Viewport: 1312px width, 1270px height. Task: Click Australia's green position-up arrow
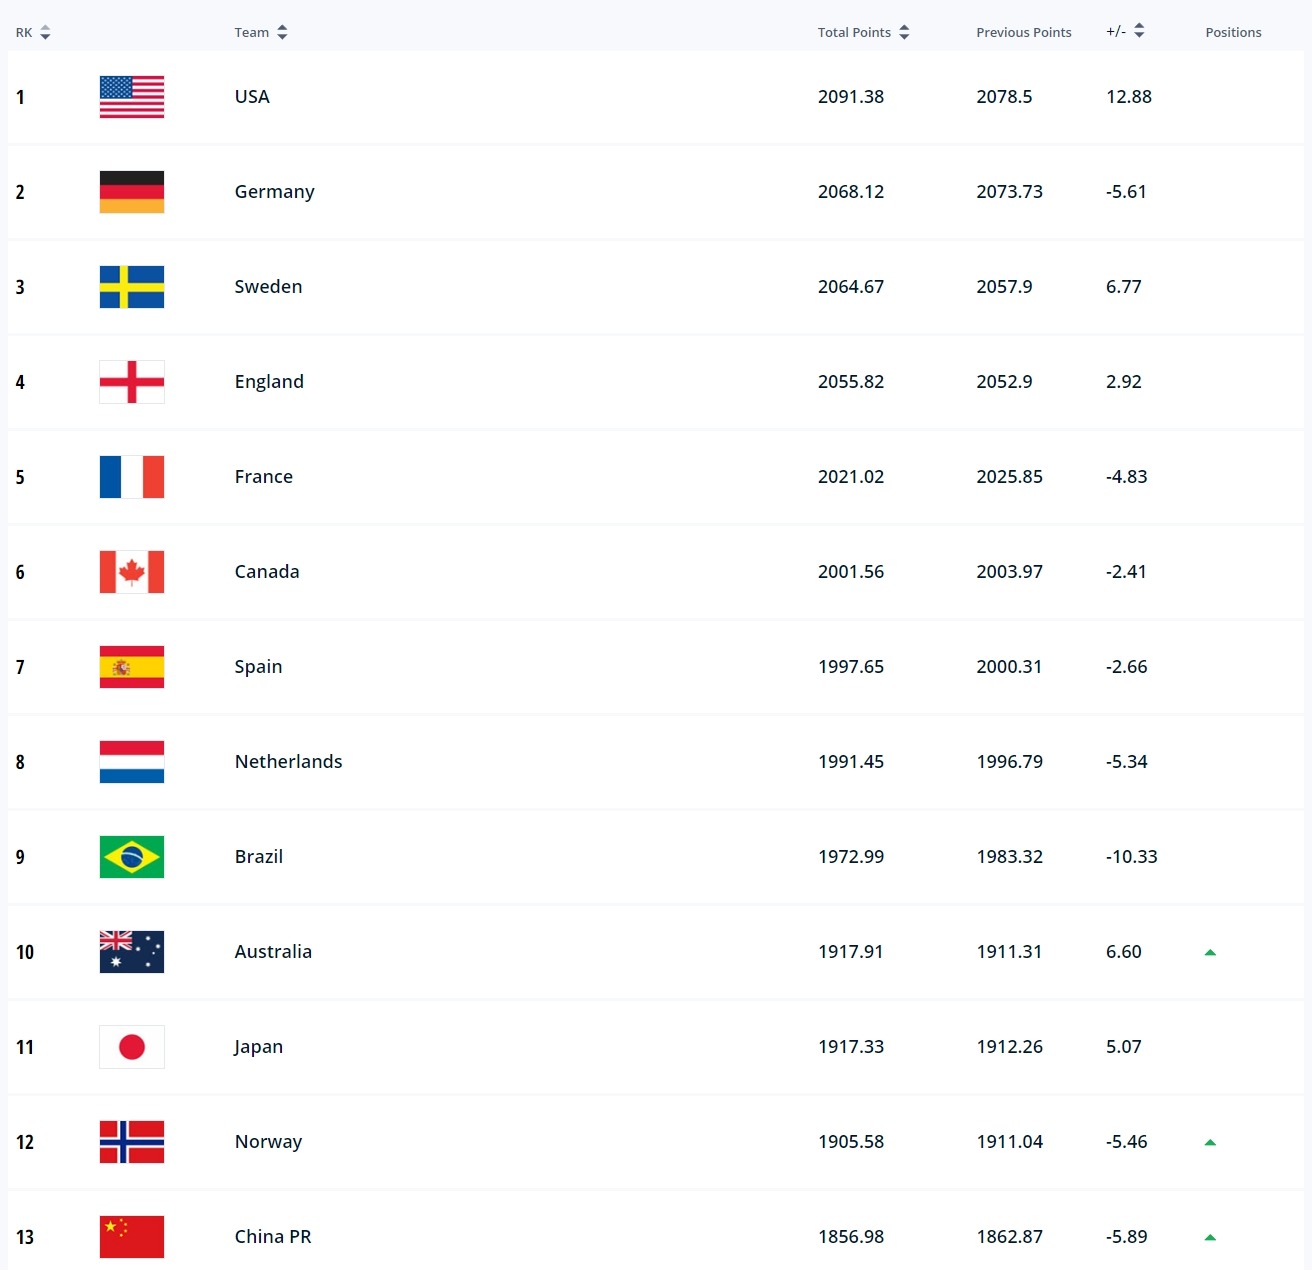1210,952
